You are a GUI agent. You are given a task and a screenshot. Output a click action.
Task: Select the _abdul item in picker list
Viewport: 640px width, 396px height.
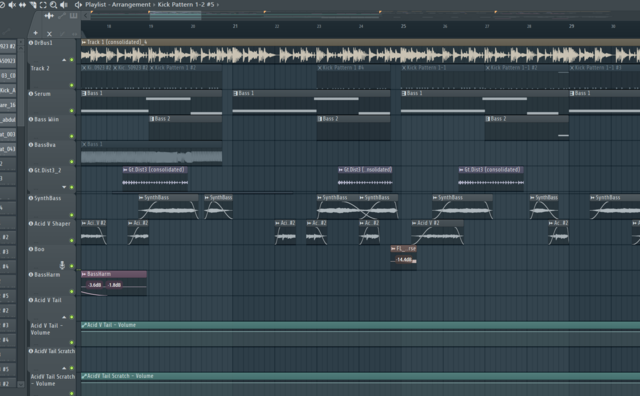click(8, 120)
